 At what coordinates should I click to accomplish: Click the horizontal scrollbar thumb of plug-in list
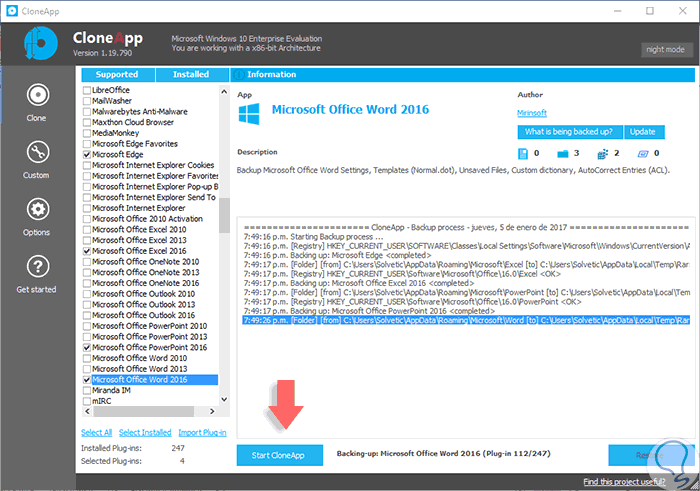tap(143, 411)
